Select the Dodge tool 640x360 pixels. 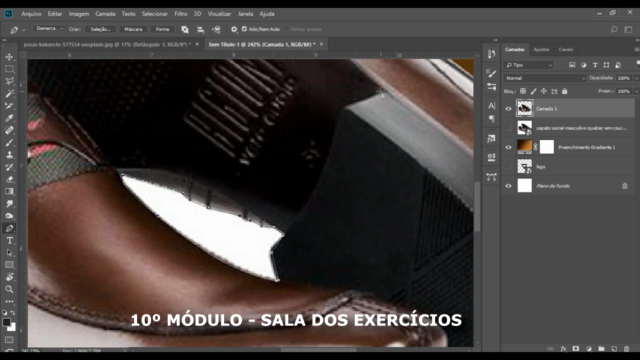9,216
